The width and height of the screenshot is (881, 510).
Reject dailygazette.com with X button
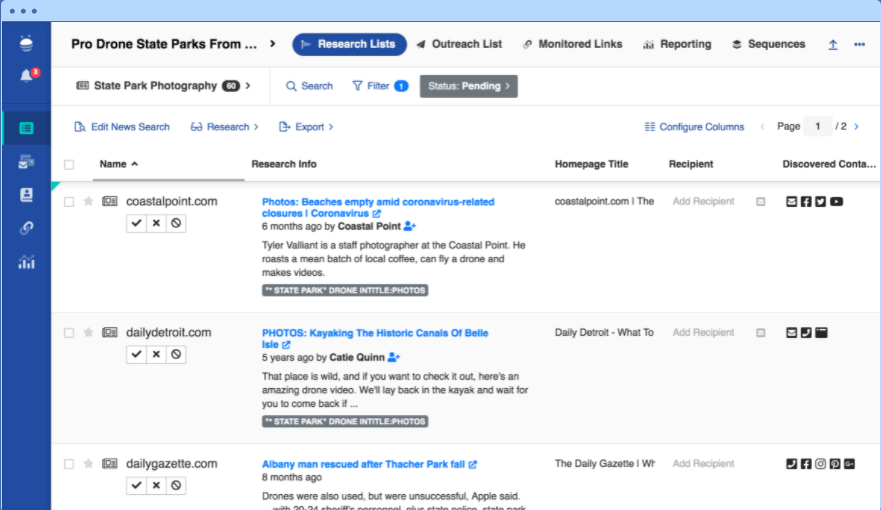[156, 485]
